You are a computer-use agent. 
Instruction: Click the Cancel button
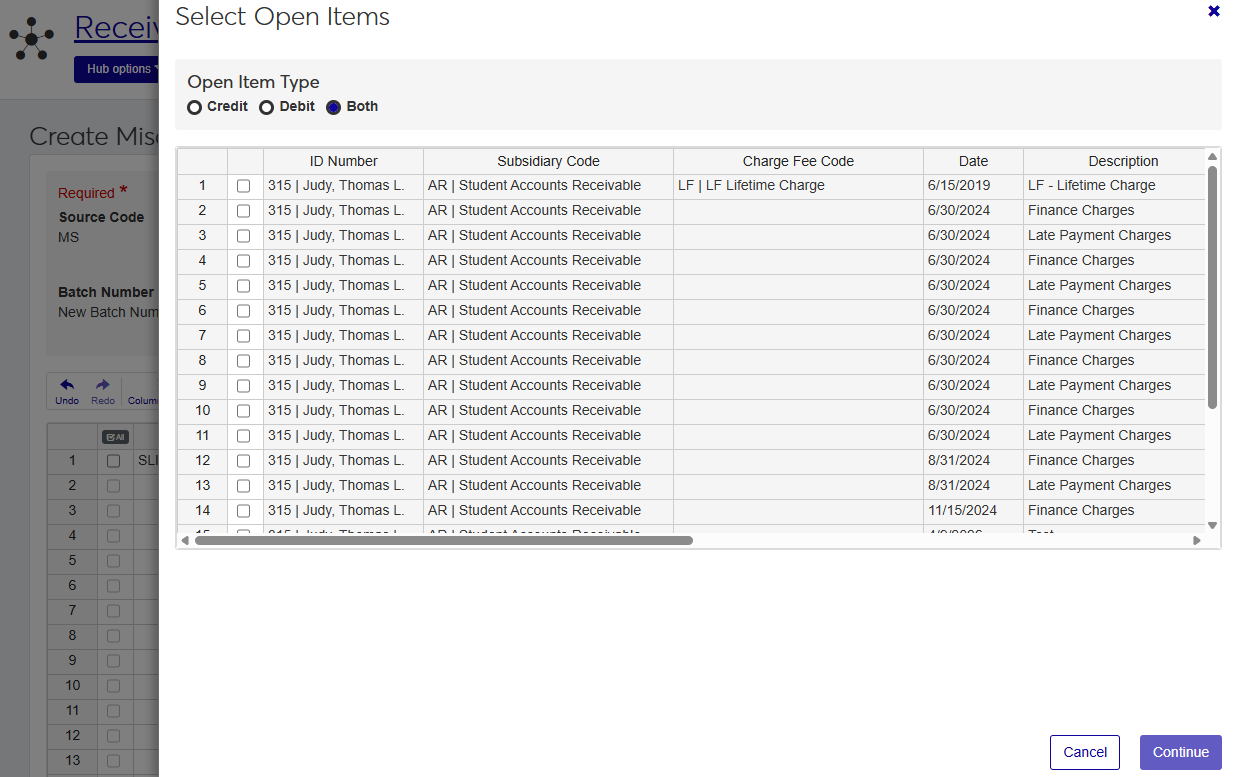pos(1085,752)
